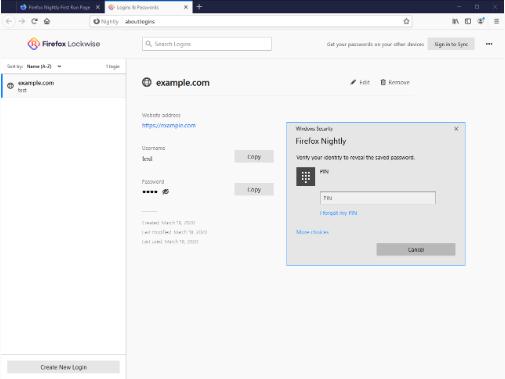Copy the username value
The width and height of the screenshot is (505, 379).
tap(254, 157)
